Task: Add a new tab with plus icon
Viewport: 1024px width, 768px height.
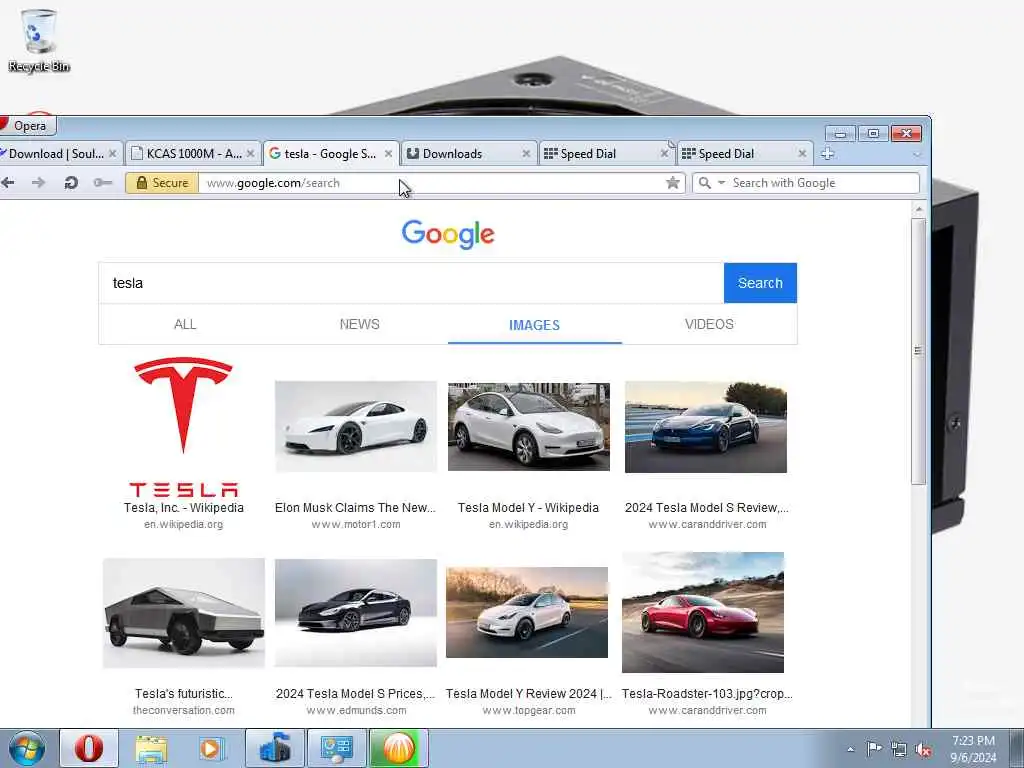Action: pyautogui.click(x=827, y=153)
